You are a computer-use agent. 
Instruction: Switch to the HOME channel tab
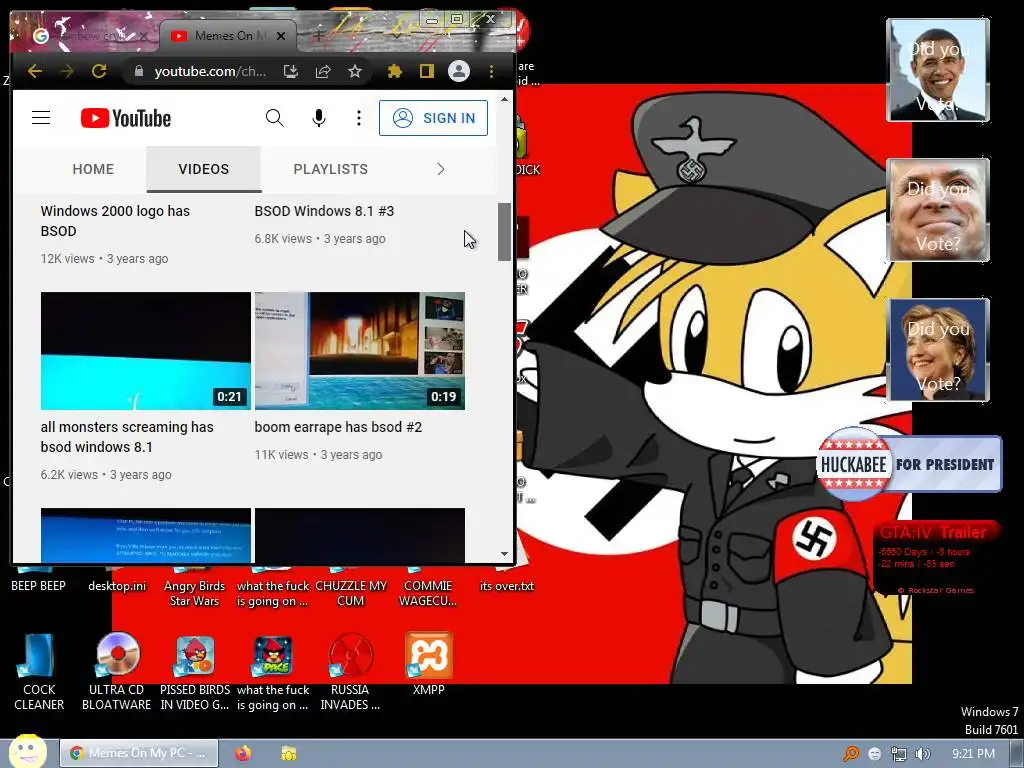(x=93, y=169)
